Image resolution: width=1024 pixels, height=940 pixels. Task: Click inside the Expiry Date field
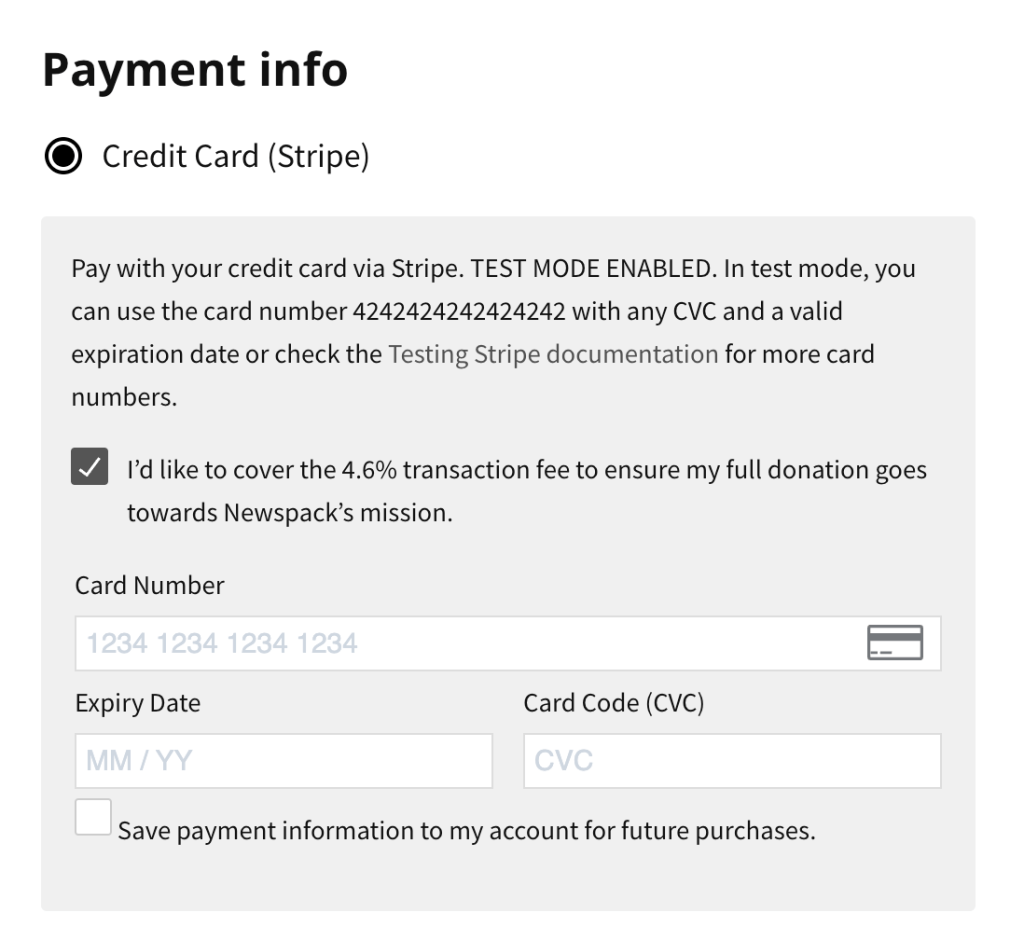point(283,760)
